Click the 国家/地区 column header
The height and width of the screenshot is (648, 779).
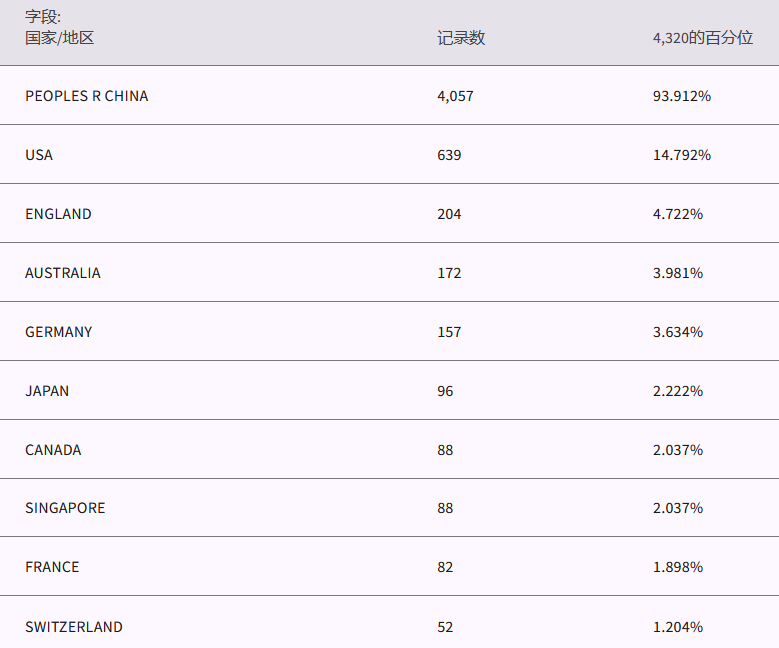[59, 38]
